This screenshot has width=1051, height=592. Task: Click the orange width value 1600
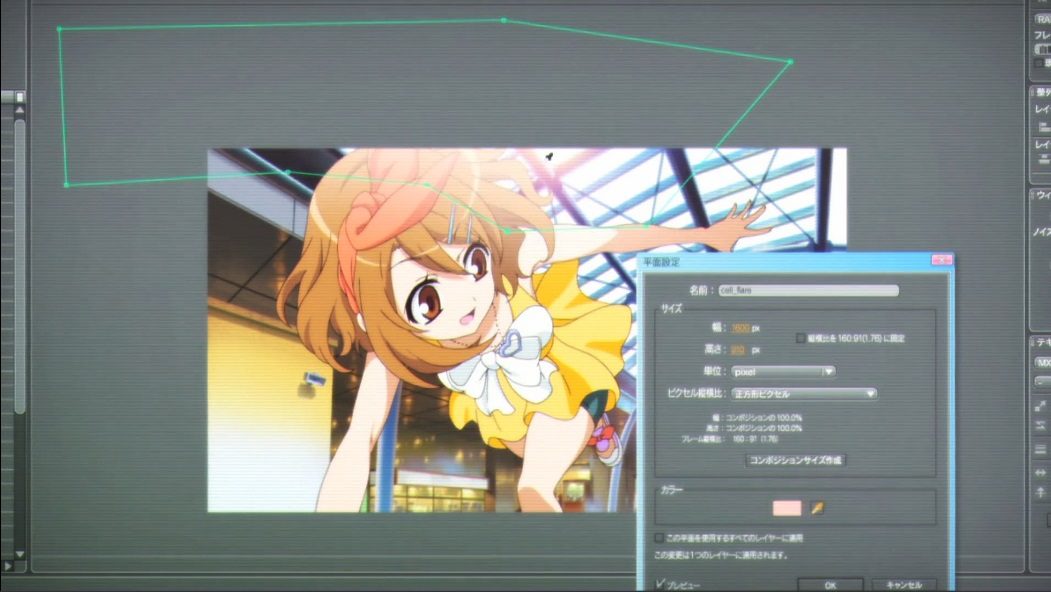(740, 328)
